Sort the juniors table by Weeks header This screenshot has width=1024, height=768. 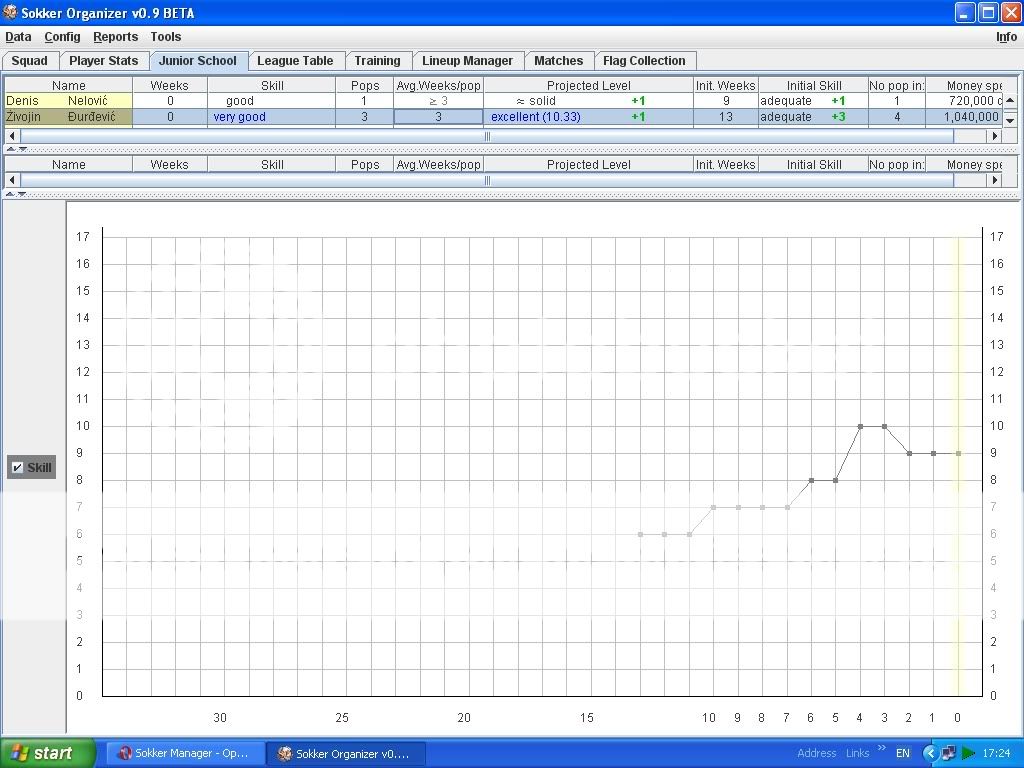click(170, 85)
